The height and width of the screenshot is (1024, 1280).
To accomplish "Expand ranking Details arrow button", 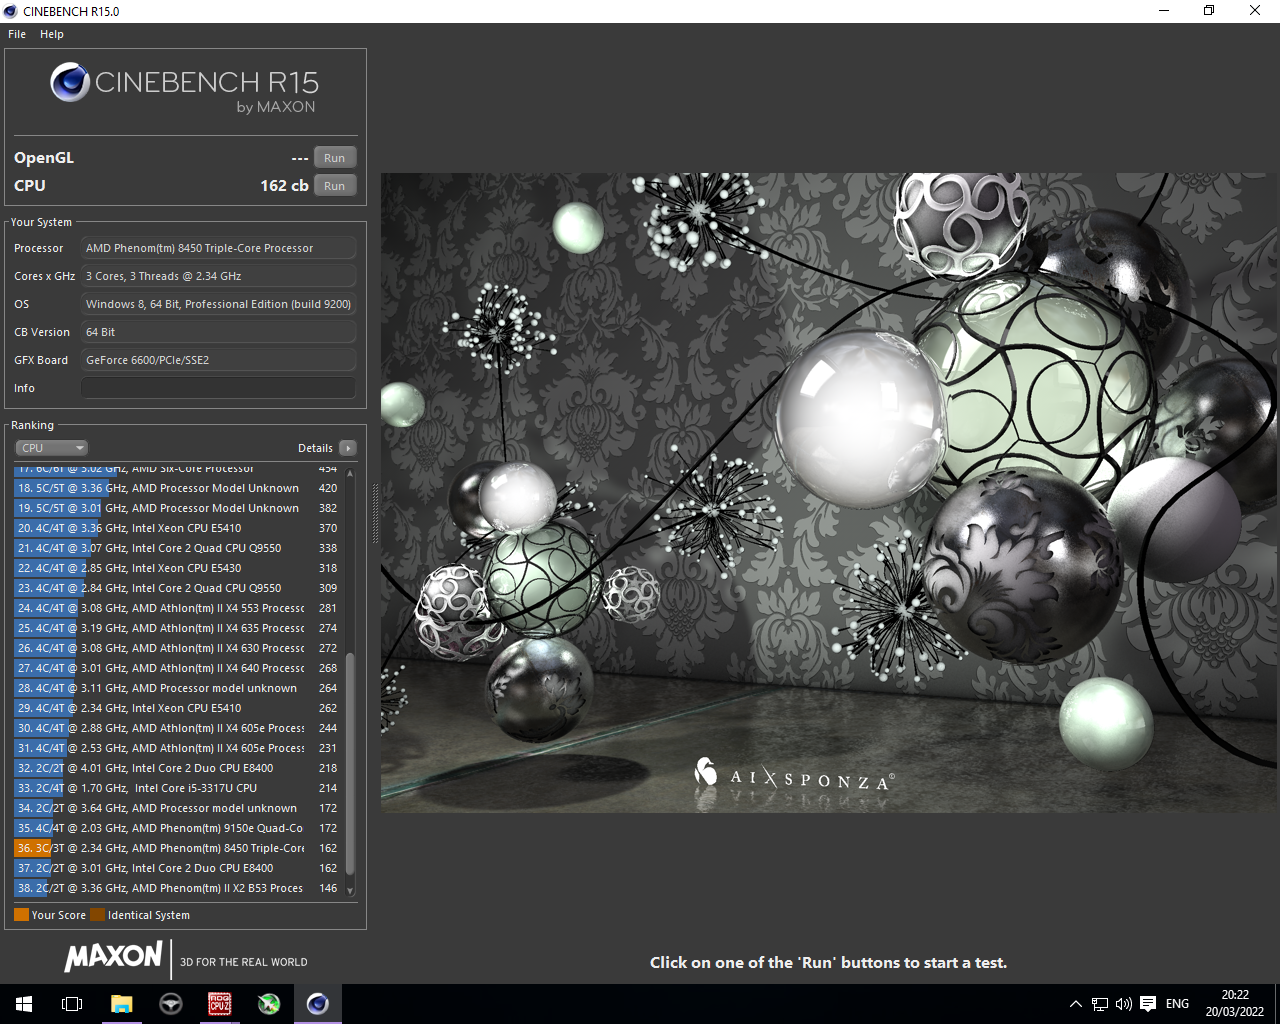I will pos(347,448).
